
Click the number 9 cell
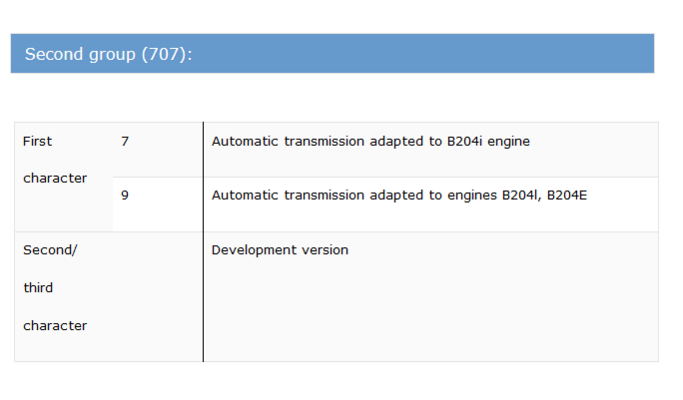pos(158,204)
